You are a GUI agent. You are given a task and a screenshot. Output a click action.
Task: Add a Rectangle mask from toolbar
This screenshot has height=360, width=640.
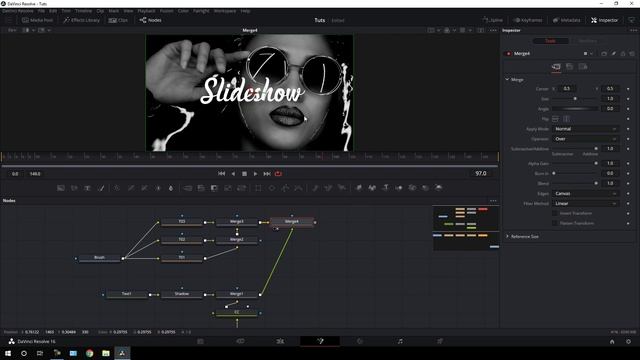point(258,188)
